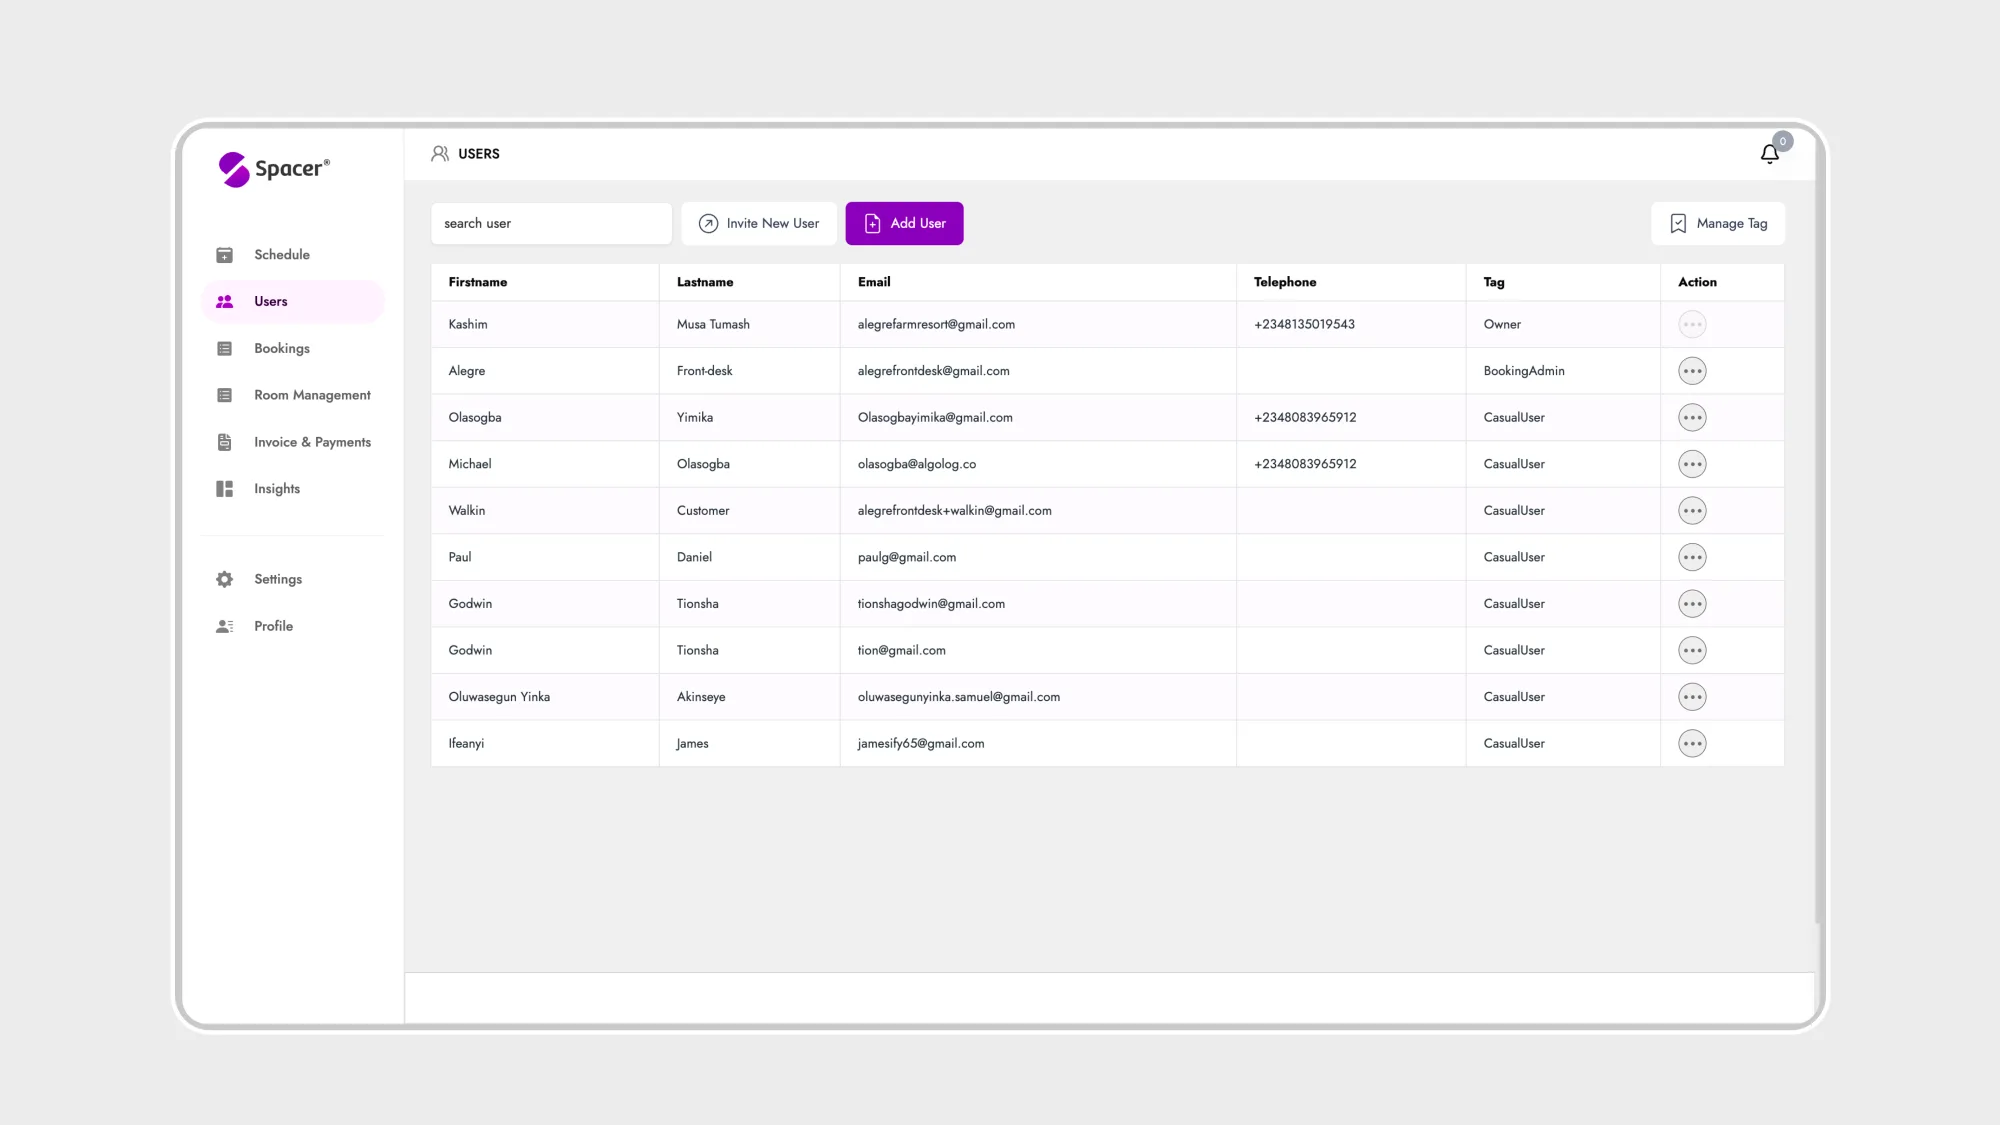
Task: Open Room Management
Action: coord(293,395)
